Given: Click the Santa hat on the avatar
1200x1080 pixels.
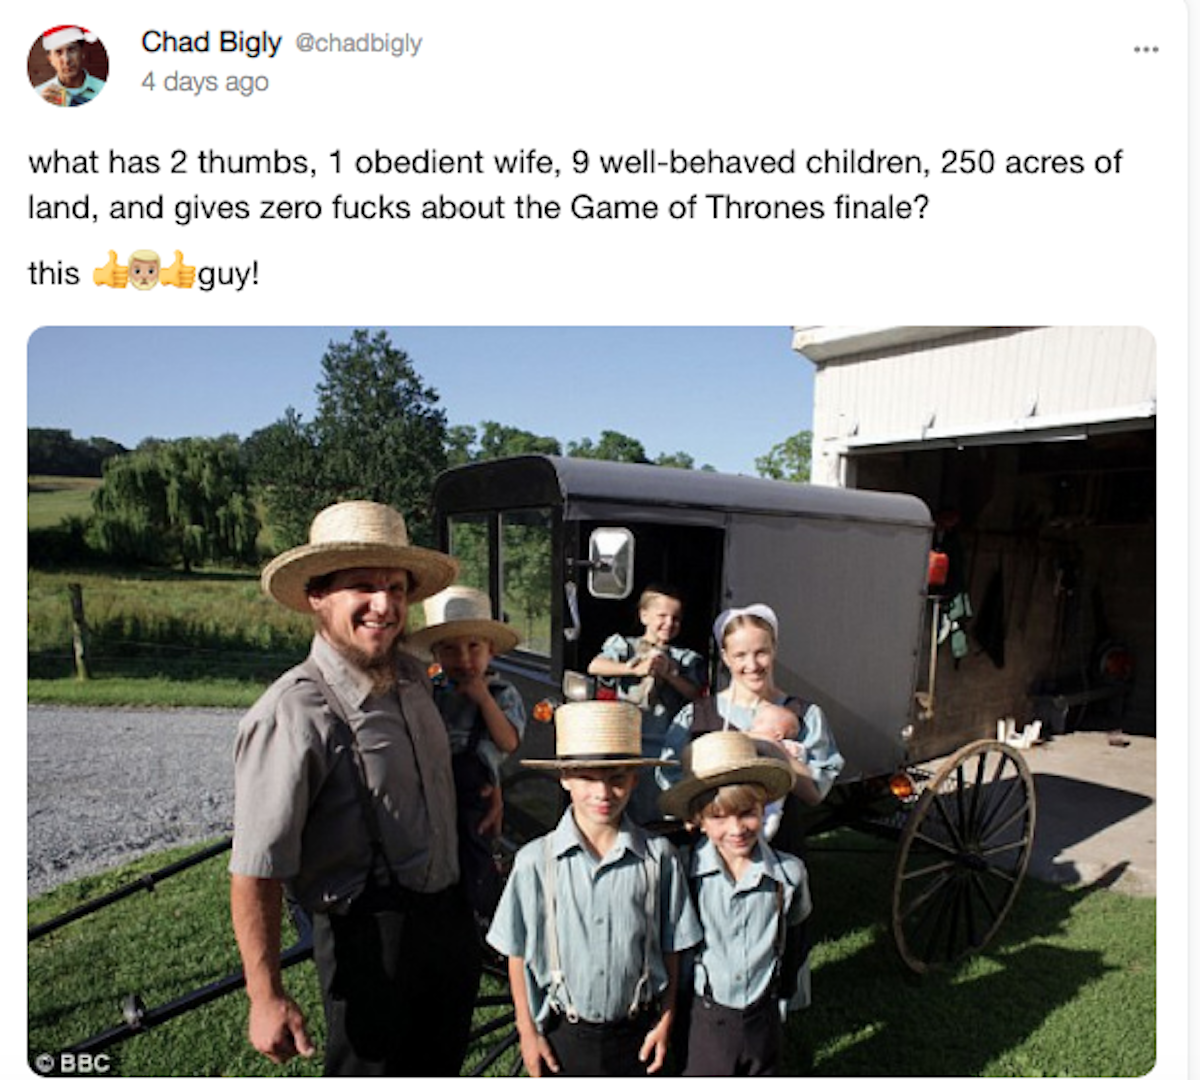Looking at the screenshot, I should 66,37.
